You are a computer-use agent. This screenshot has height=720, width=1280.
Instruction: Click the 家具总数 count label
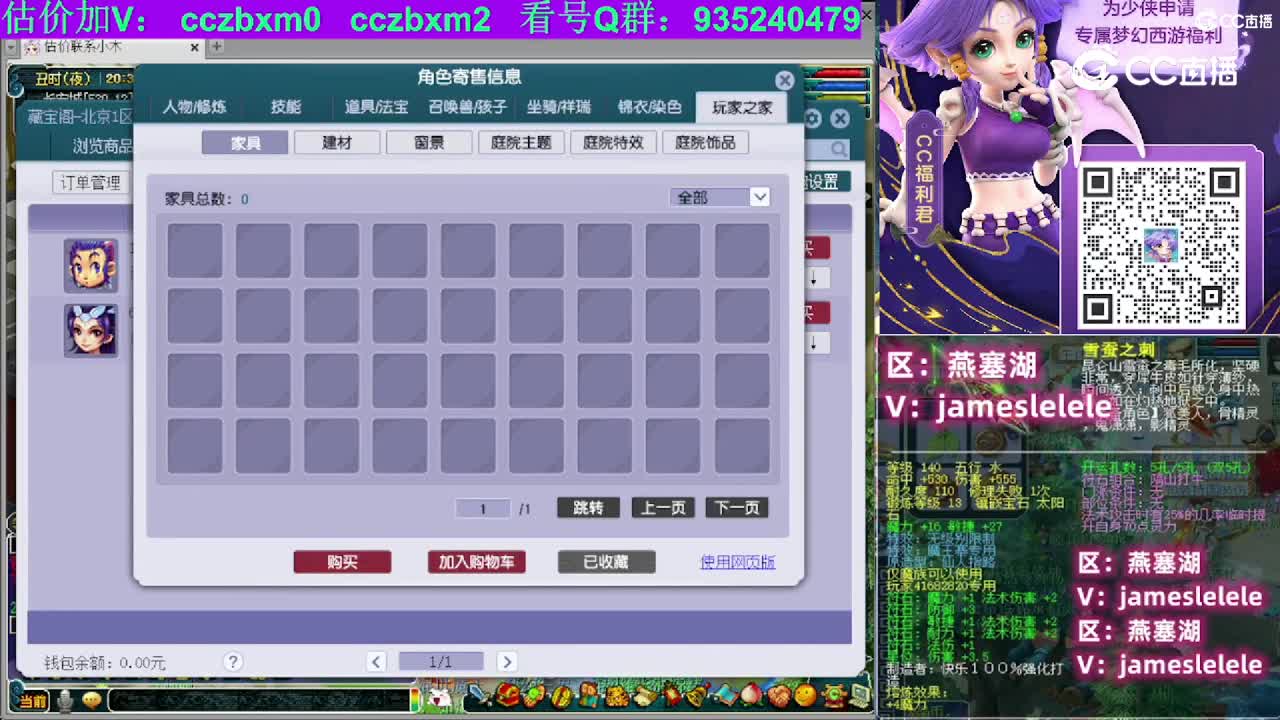pos(206,199)
